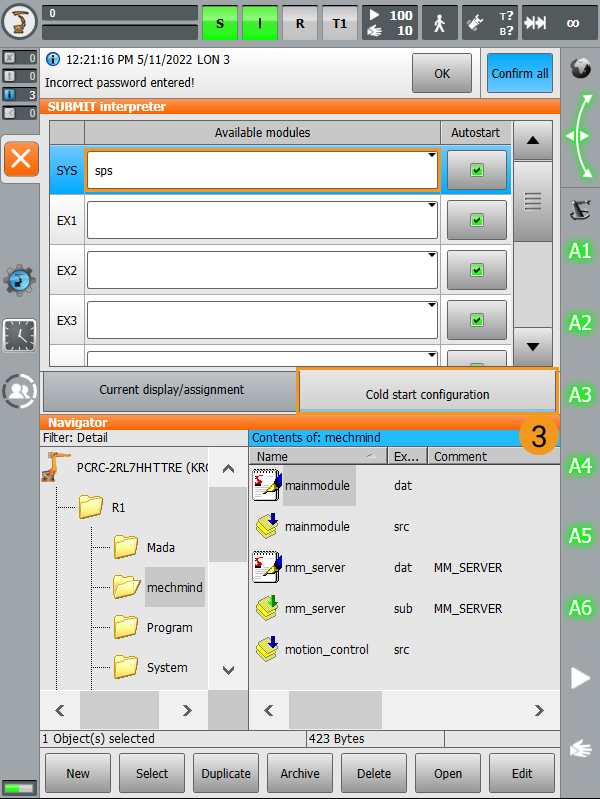Image resolution: width=600 pixels, height=799 pixels.
Task: Toggle Autostart checkbox for SYS row
Action: pyautogui.click(x=476, y=171)
